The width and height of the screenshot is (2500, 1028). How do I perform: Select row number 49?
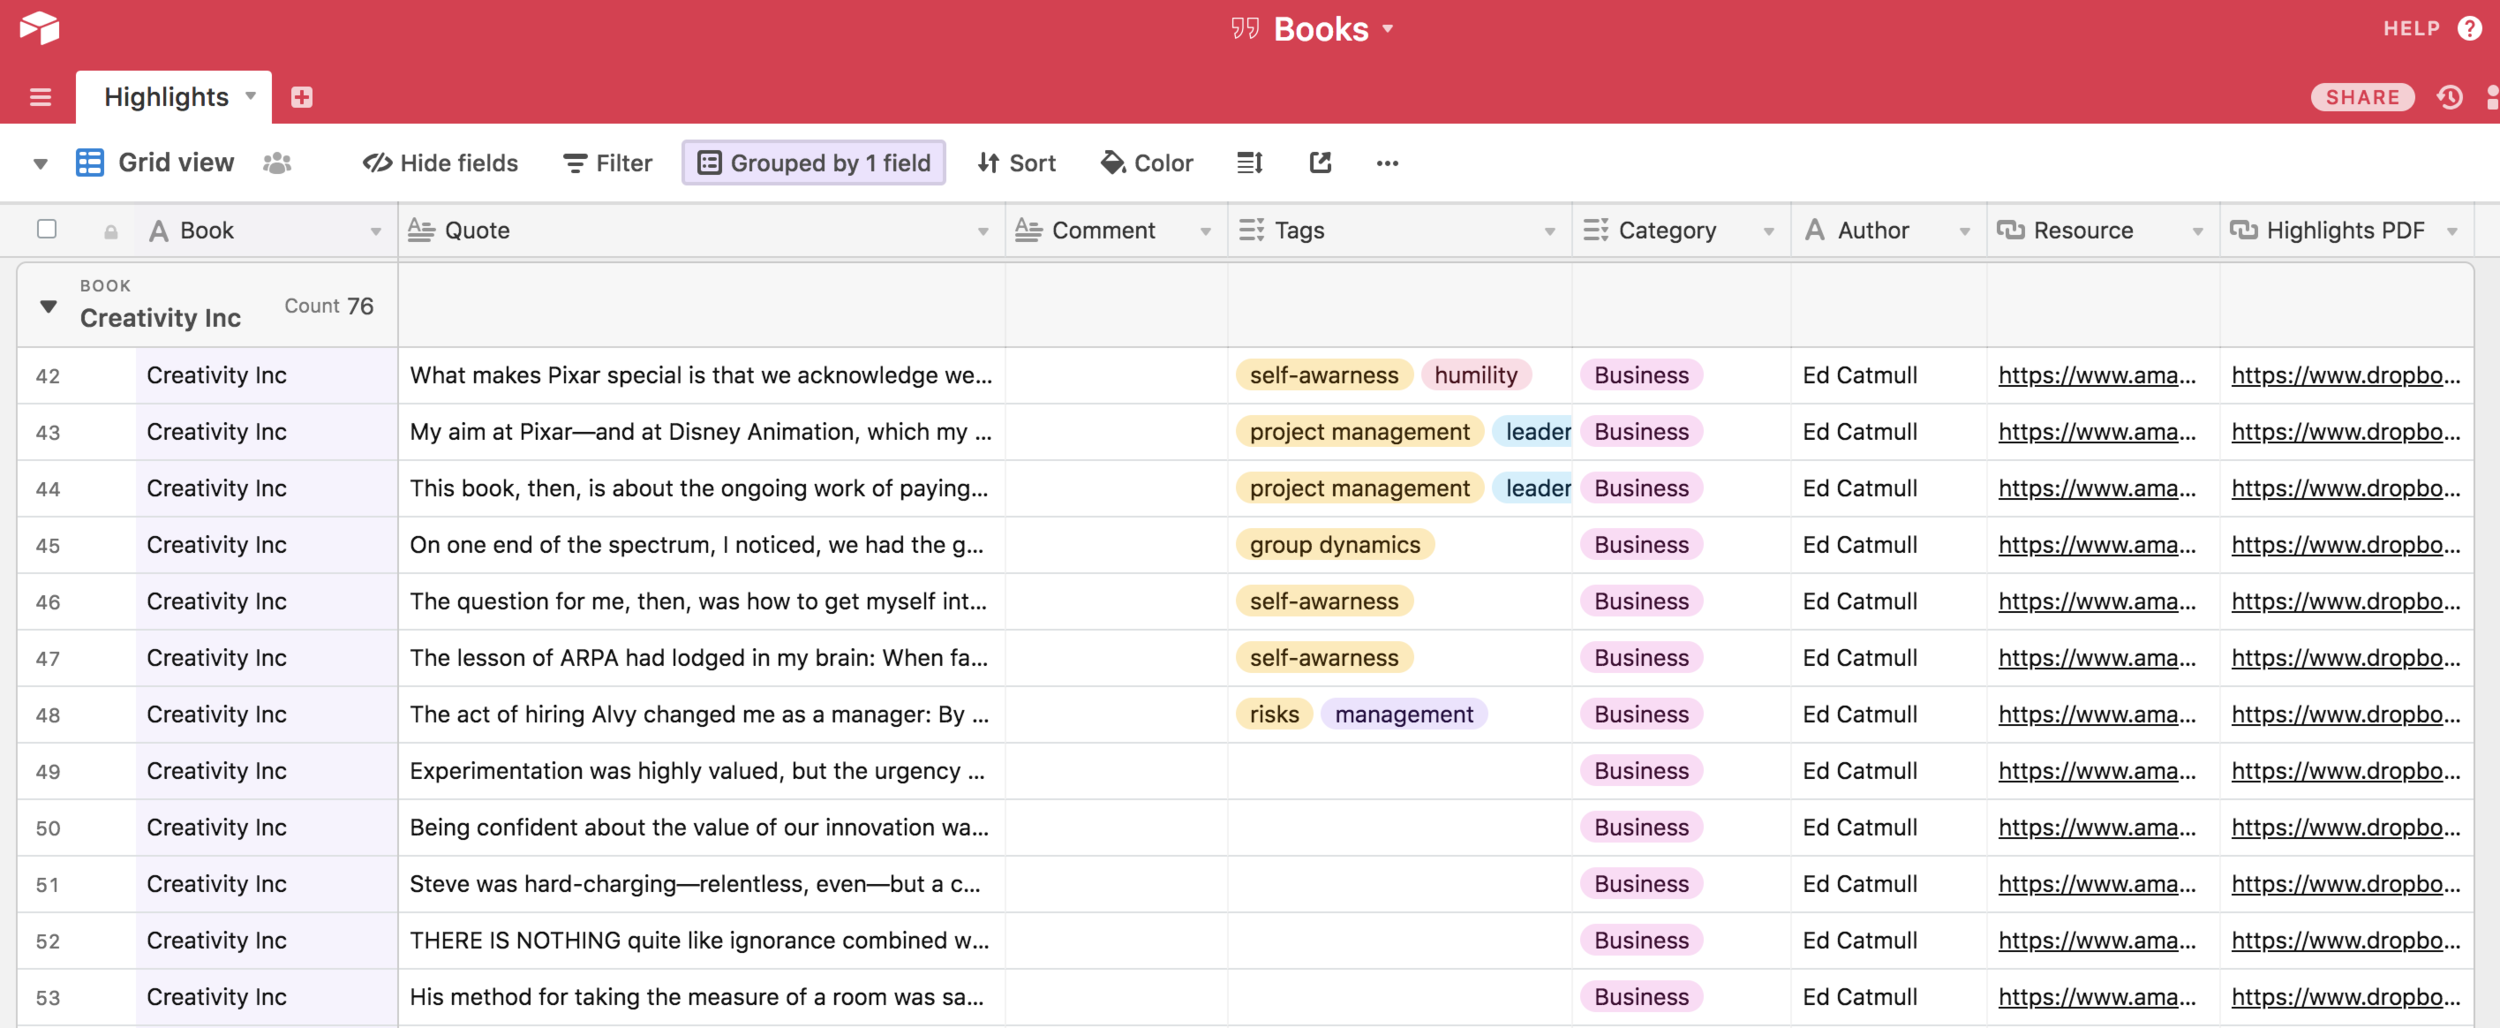48,772
